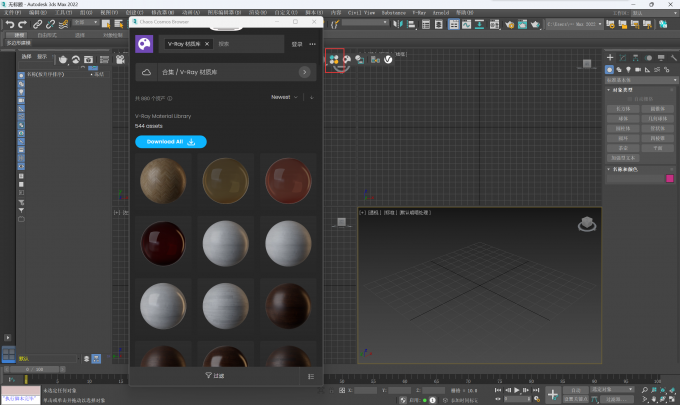
Task: Select the wooden parquet material thumbnail
Action: (163, 181)
